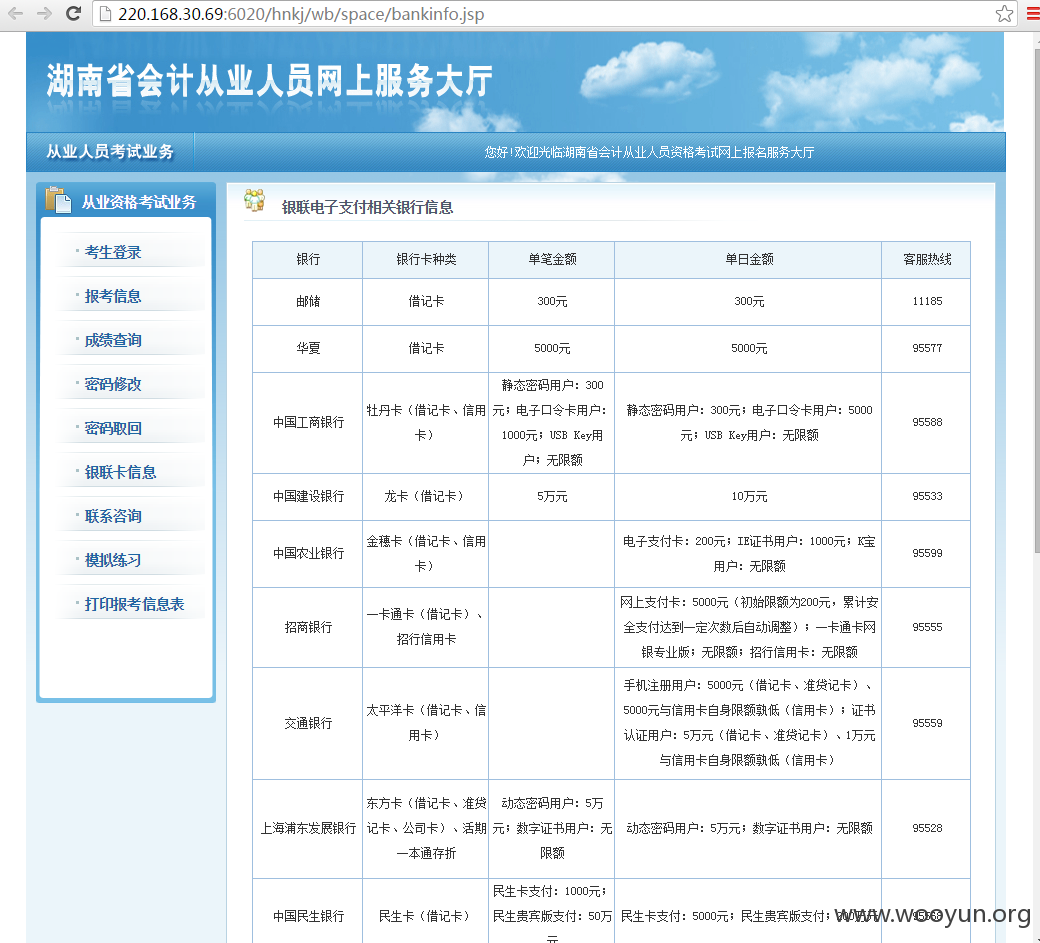
Task: Click the 中国工商银行 cell
Action: [308, 422]
